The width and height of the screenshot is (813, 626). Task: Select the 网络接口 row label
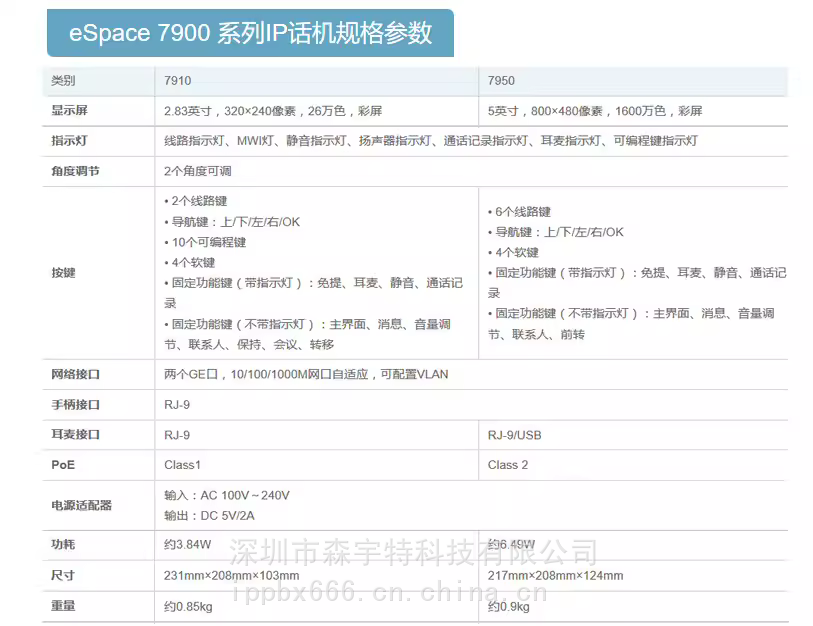point(75,375)
